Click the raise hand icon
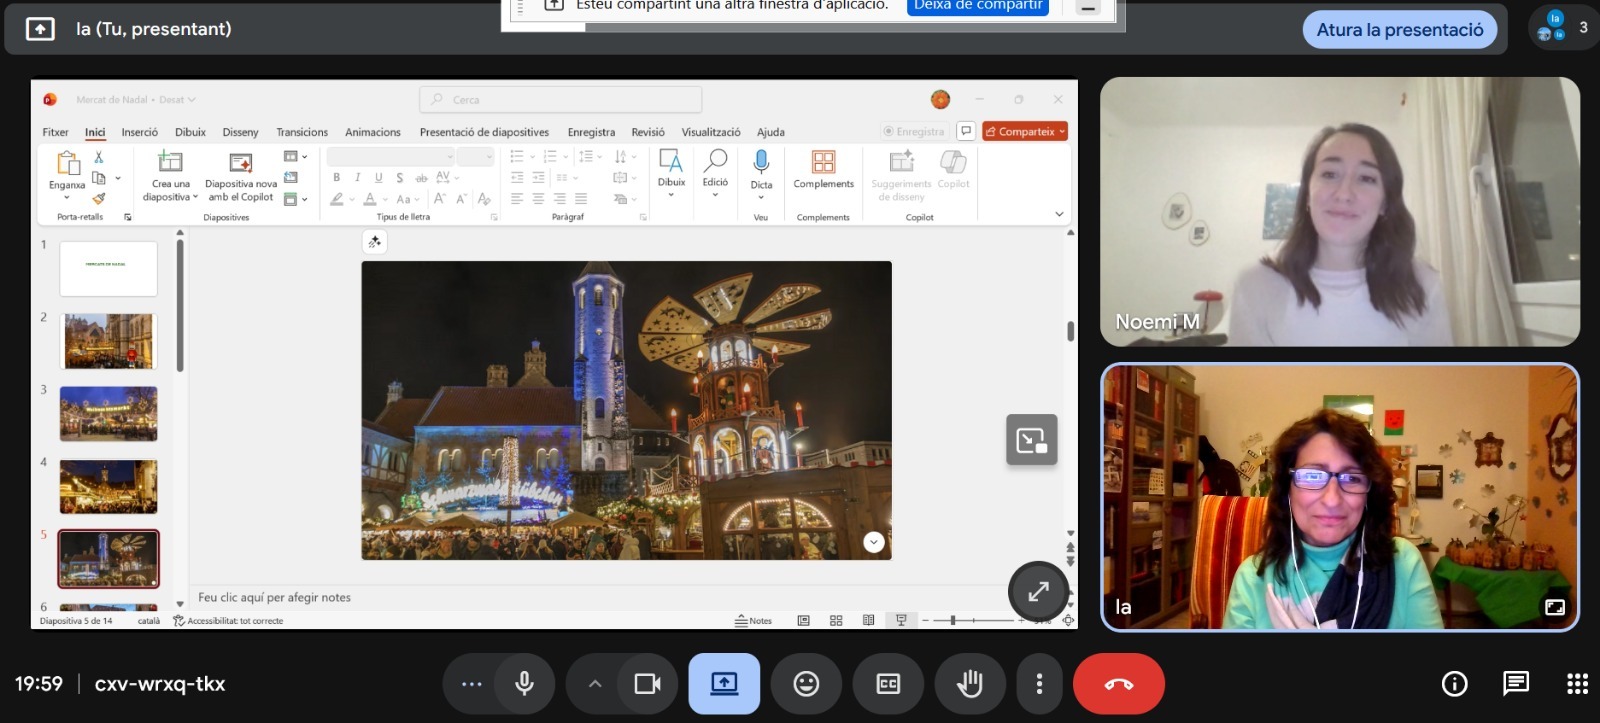1600x723 pixels. click(x=969, y=684)
